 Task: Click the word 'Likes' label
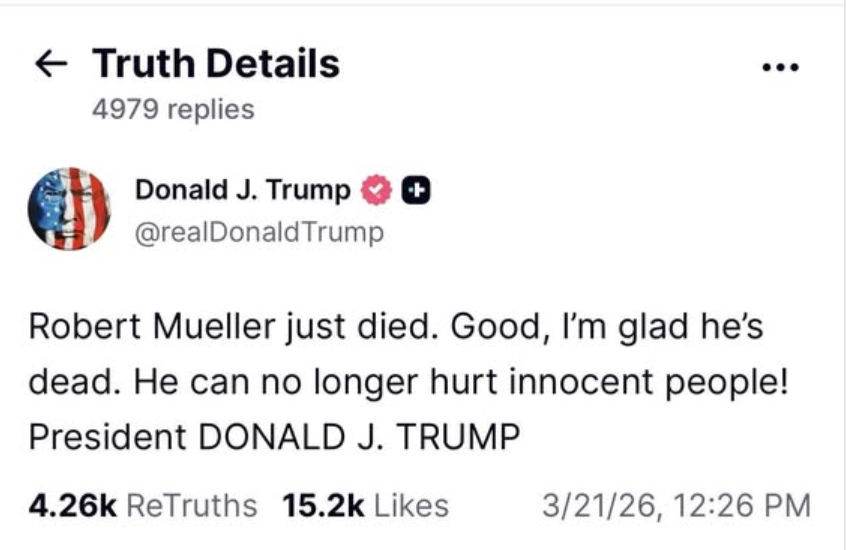click(x=411, y=505)
